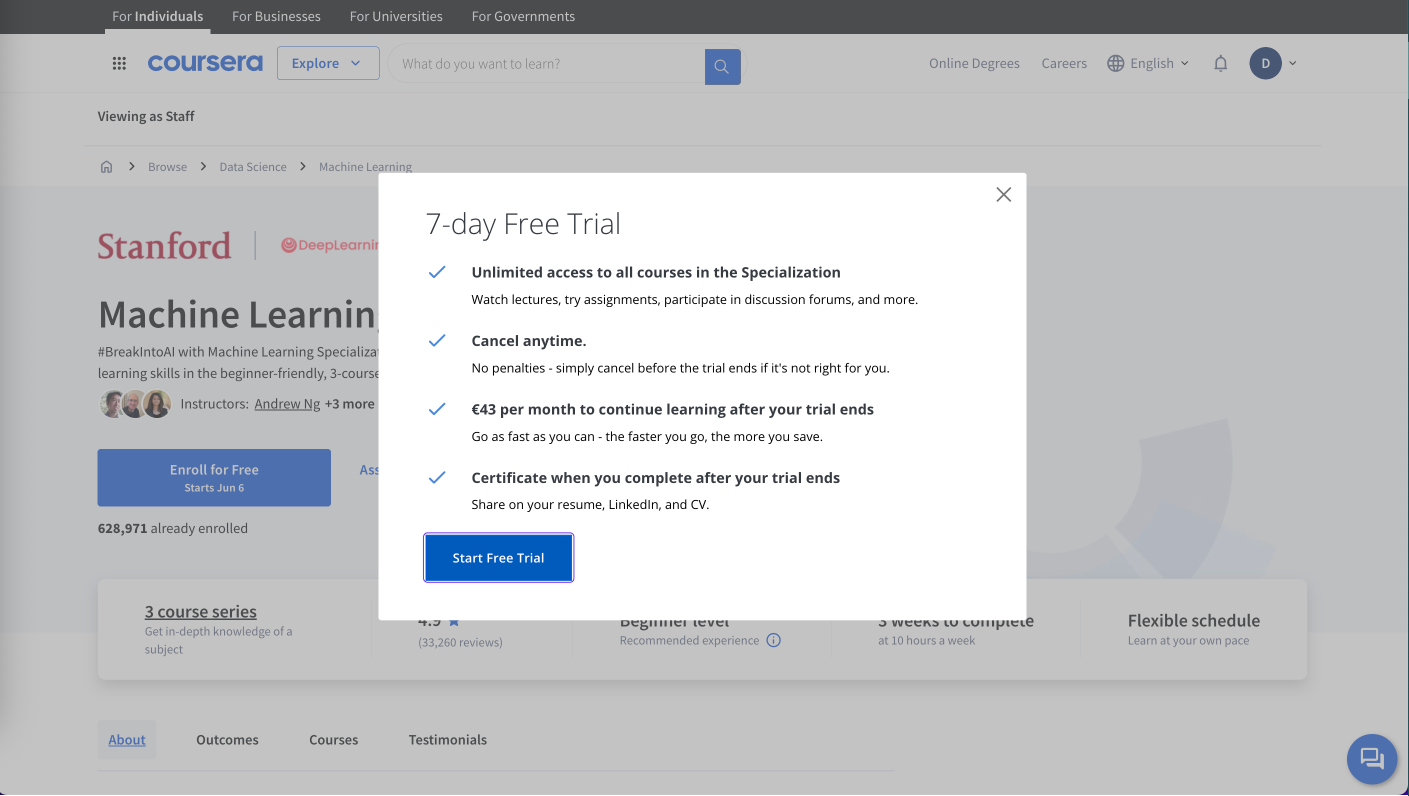Open the Andrew Ng instructor link

287,404
